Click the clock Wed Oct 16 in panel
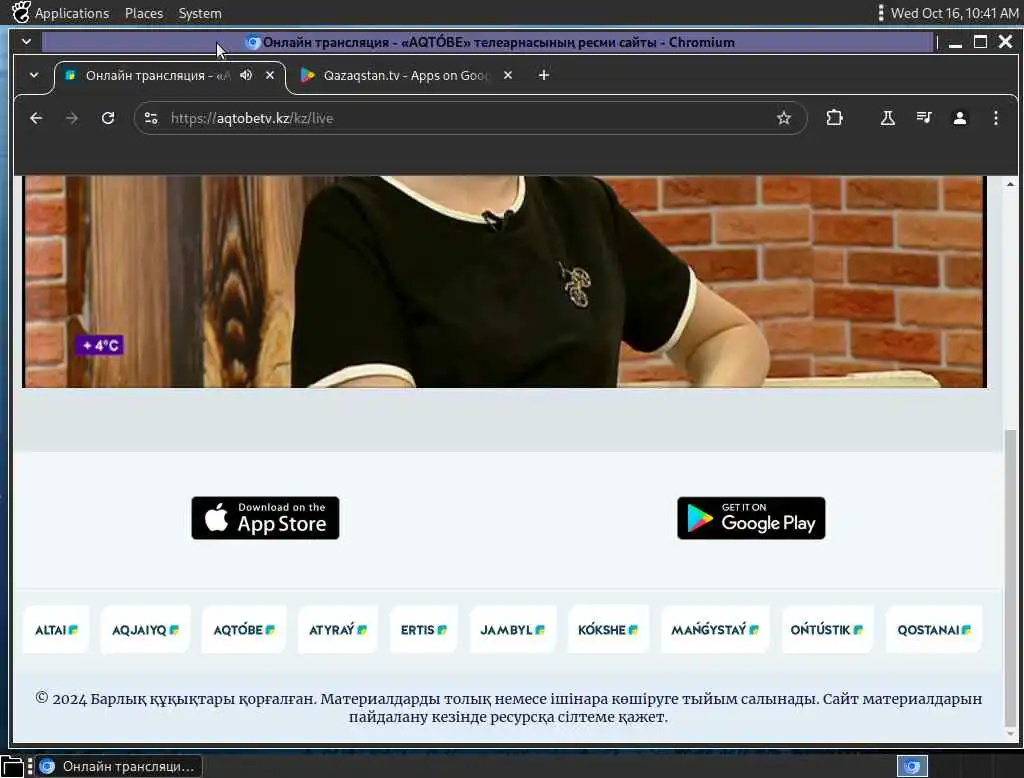The height and width of the screenshot is (778, 1024). pos(954,13)
